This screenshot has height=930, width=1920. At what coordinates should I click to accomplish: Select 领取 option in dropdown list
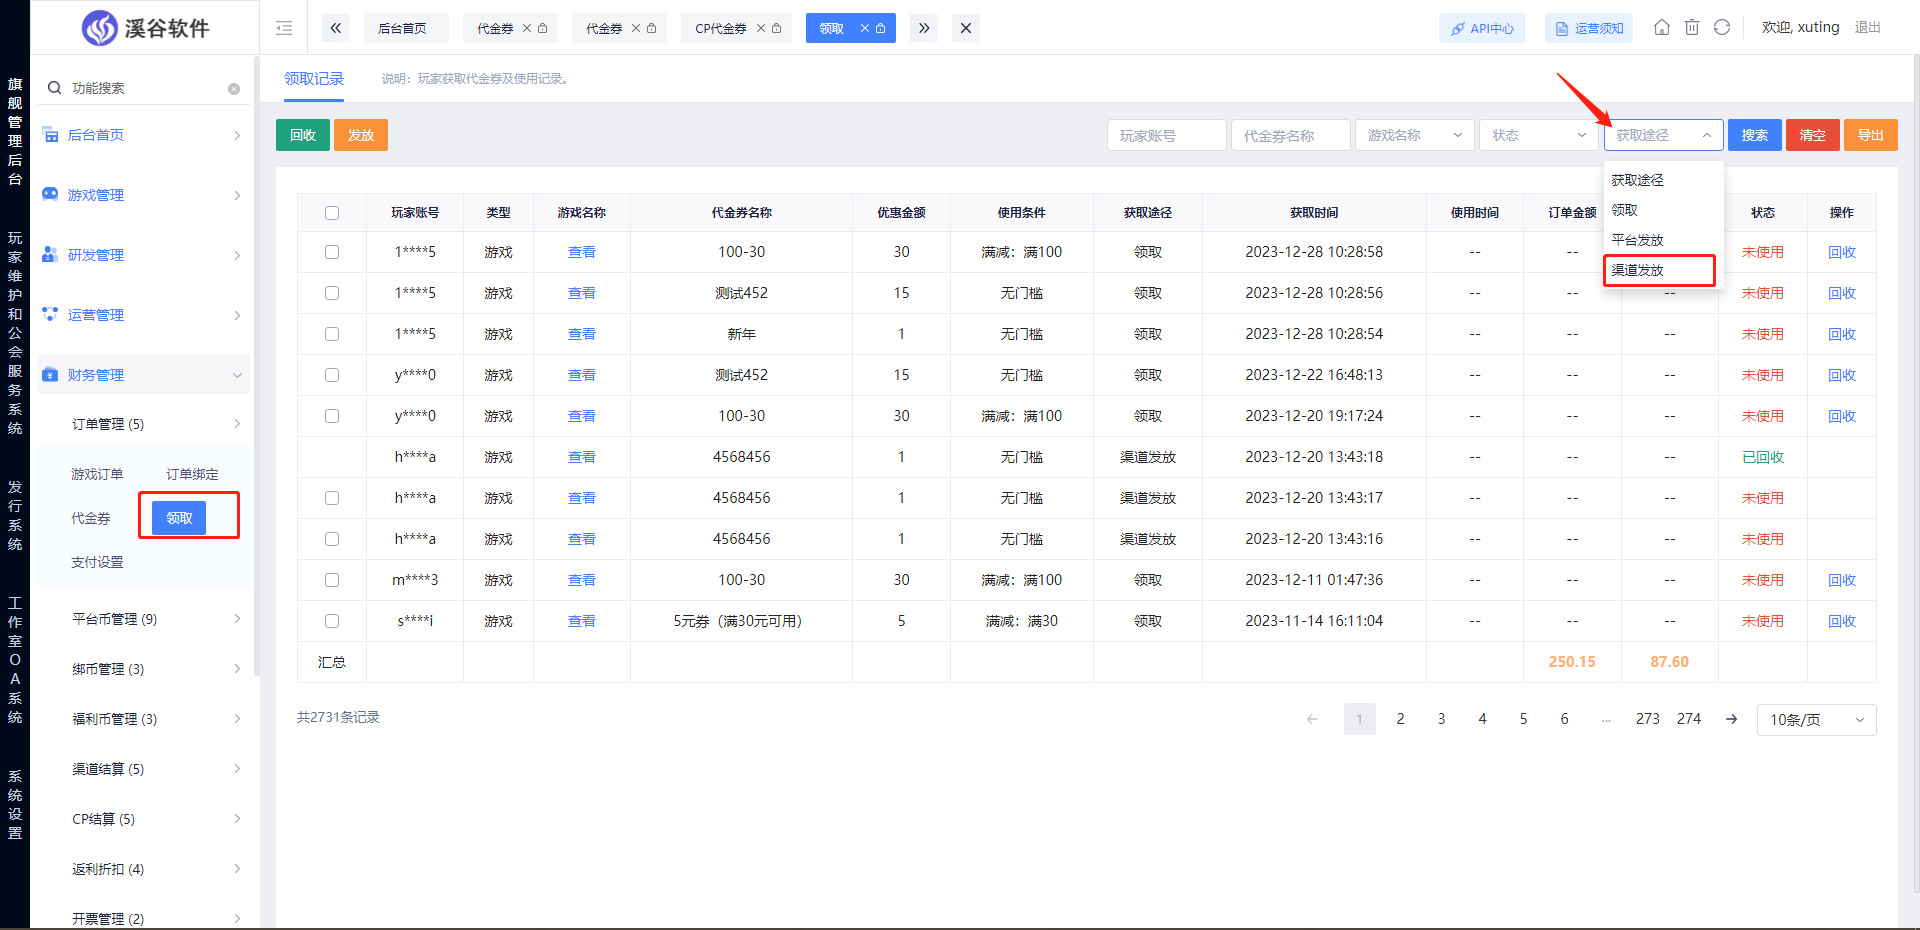click(1663, 210)
